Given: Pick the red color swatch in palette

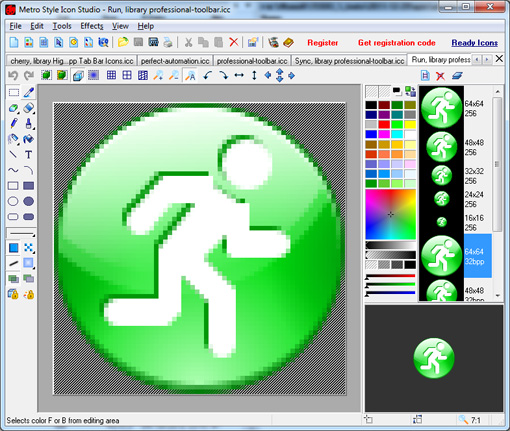Looking at the screenshot, I should 384,125.
